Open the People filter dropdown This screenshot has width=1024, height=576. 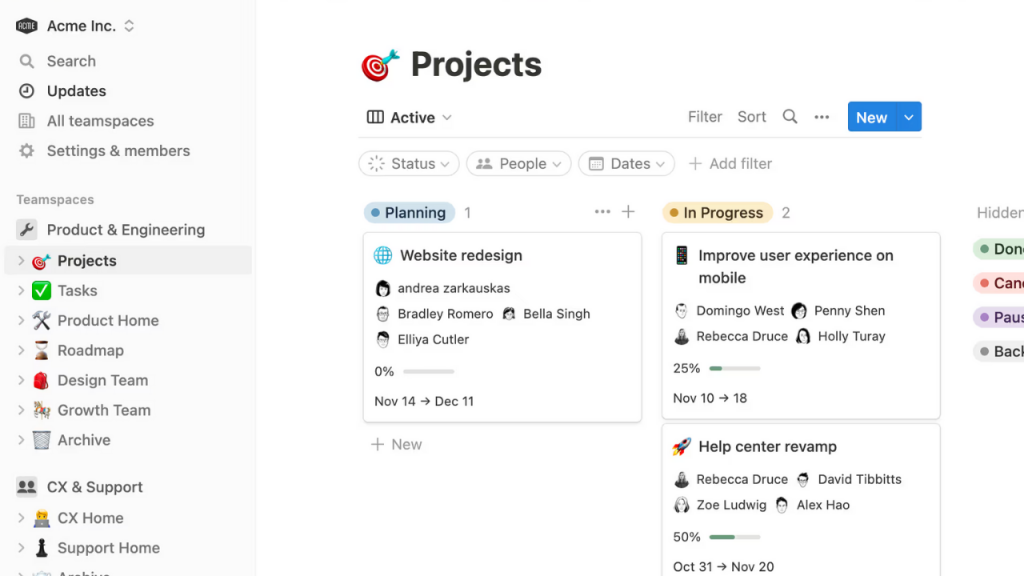click(519, 164)
